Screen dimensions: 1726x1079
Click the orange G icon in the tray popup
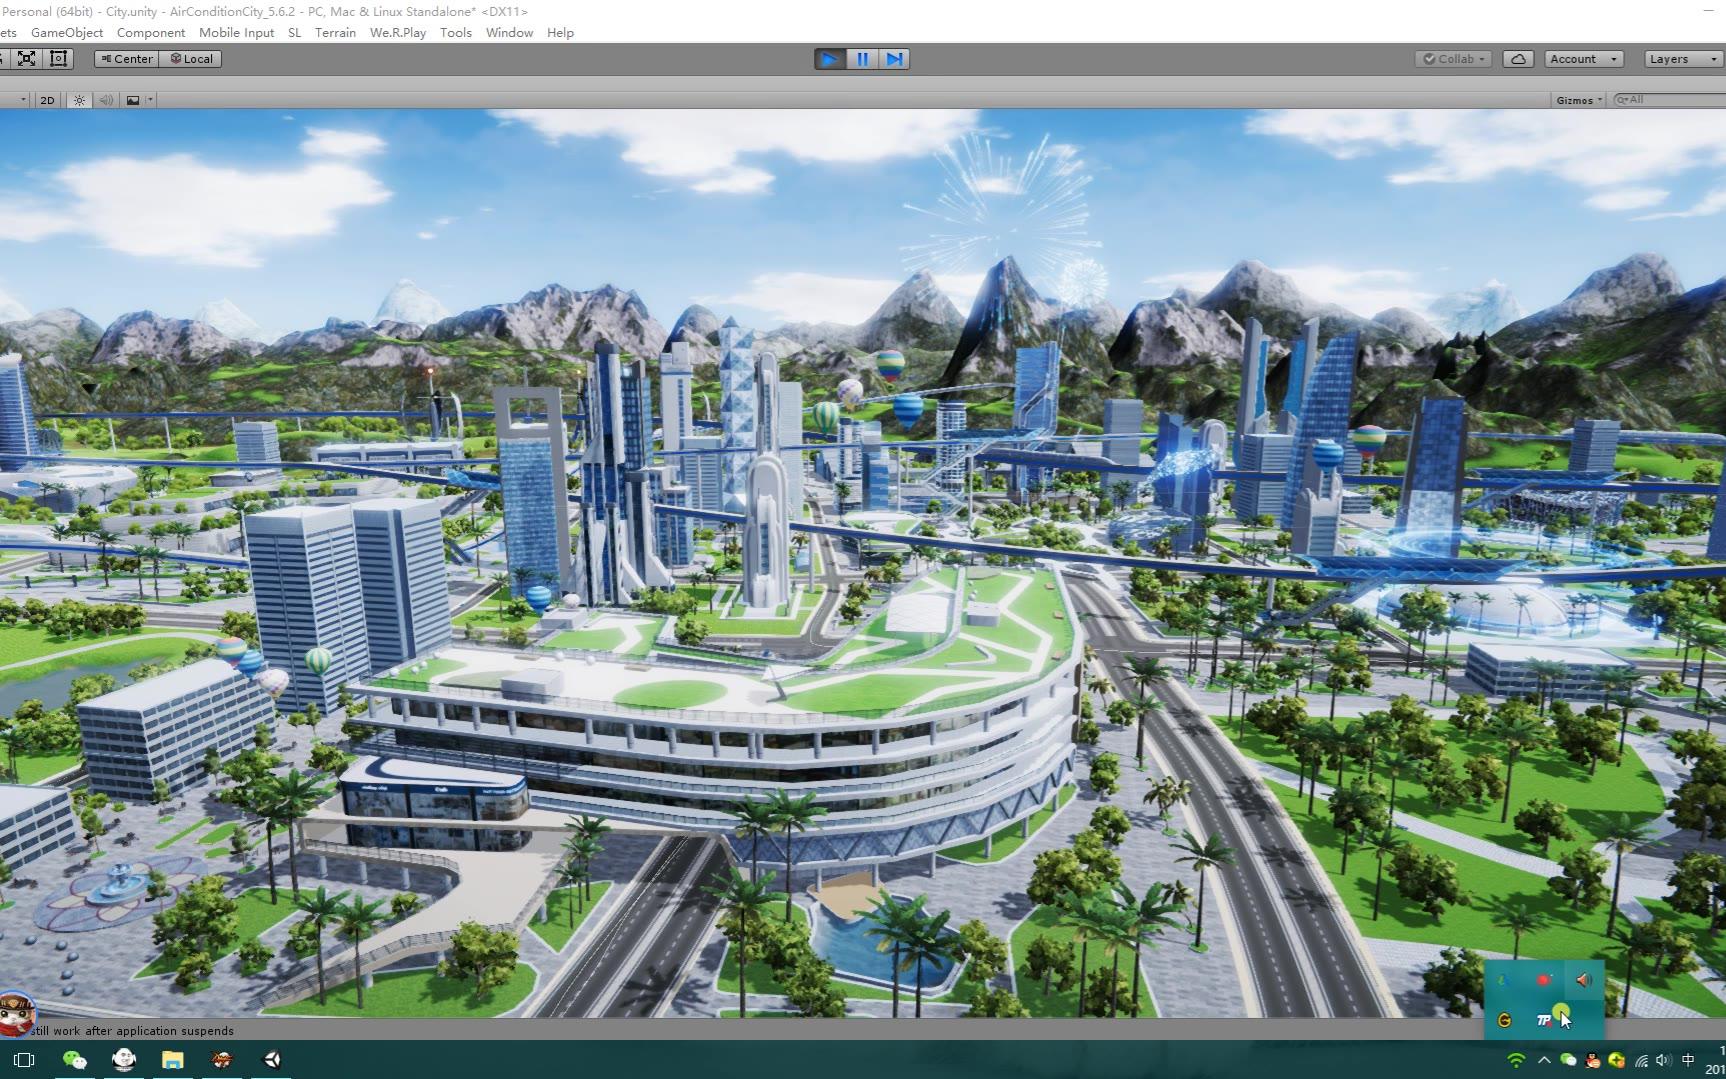point(1504,1021)
